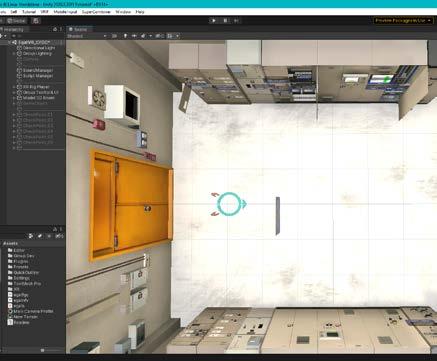Select Directional Light in the Hierarchy
Screen dimensions: 437x361
tap(39, 48)
